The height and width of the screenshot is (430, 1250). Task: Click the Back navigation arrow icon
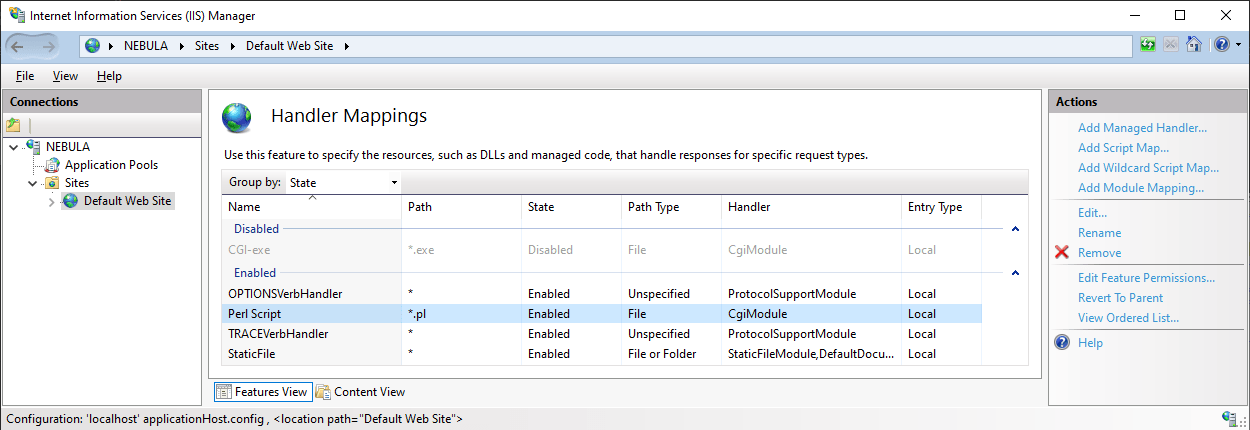coord(18,46)
